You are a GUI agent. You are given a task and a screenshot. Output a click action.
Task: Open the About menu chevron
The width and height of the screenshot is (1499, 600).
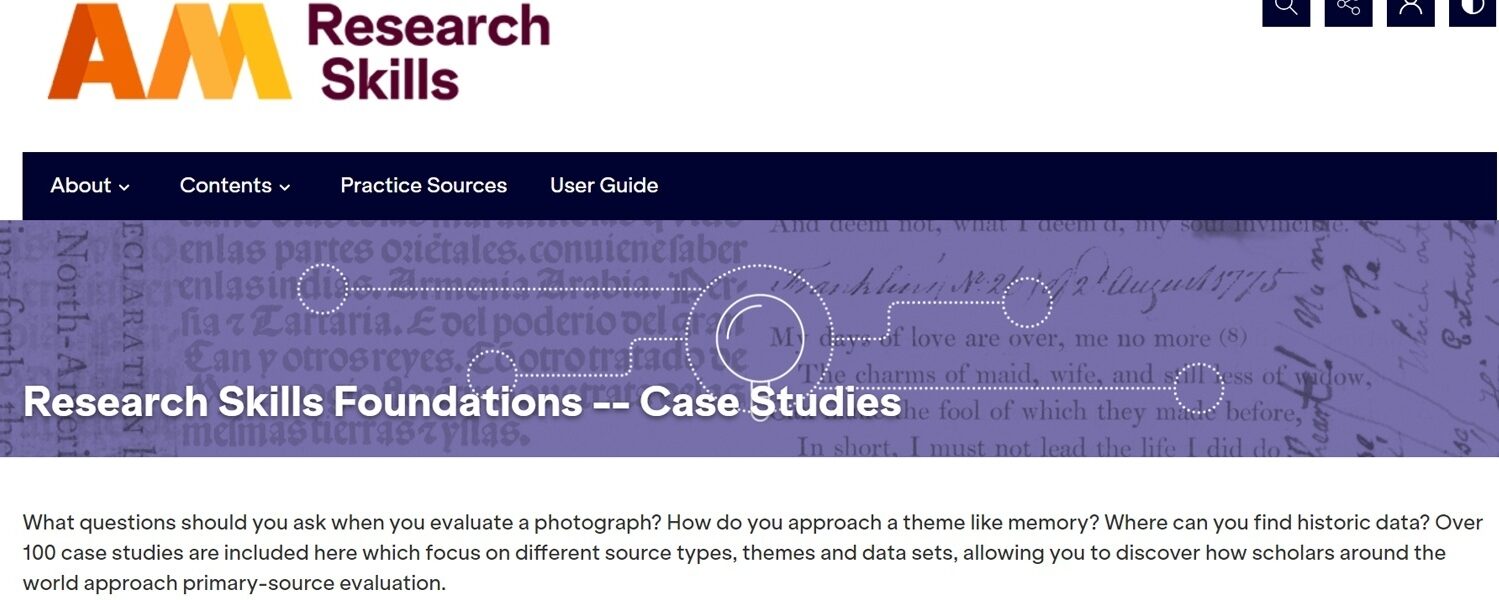[126, 187]
